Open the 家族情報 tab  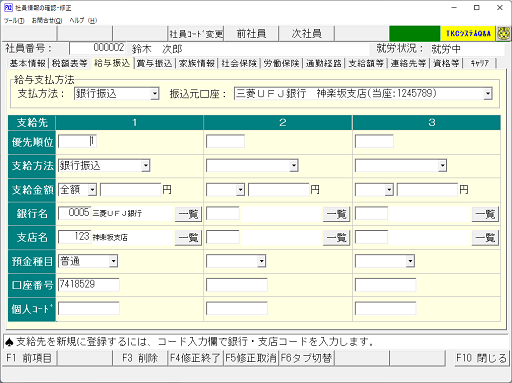click(x=196, y=63)
